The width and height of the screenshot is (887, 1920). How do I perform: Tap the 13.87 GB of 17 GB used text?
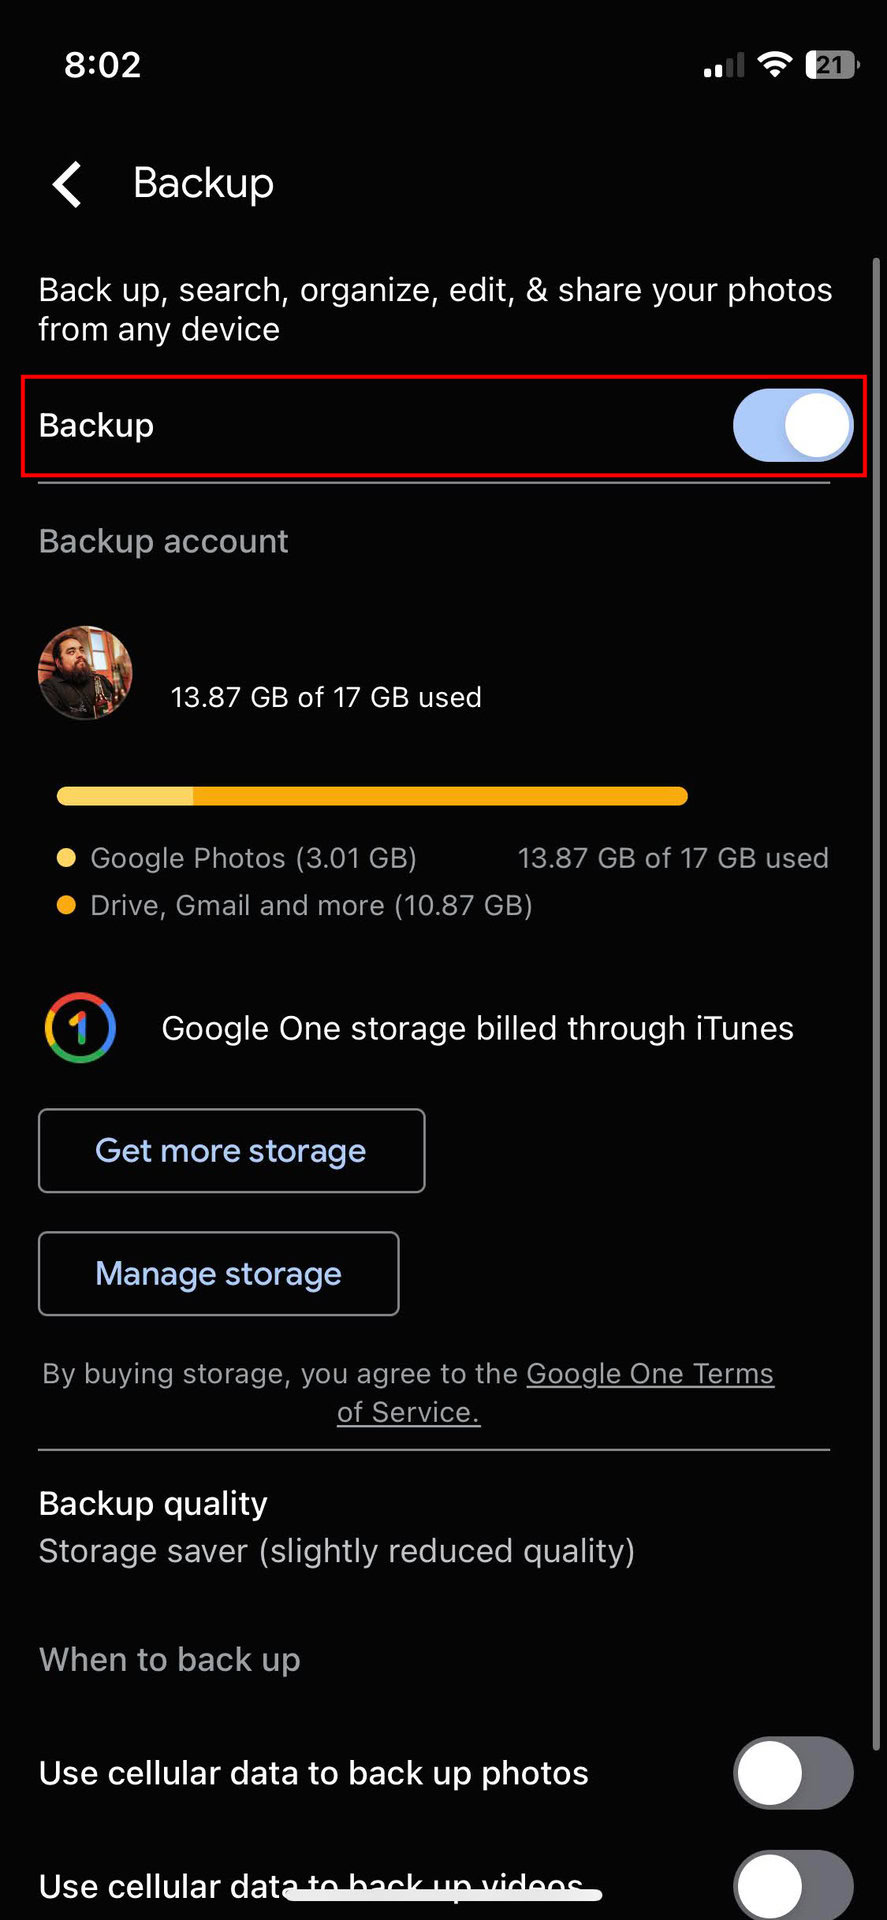(x=326, y=697)
